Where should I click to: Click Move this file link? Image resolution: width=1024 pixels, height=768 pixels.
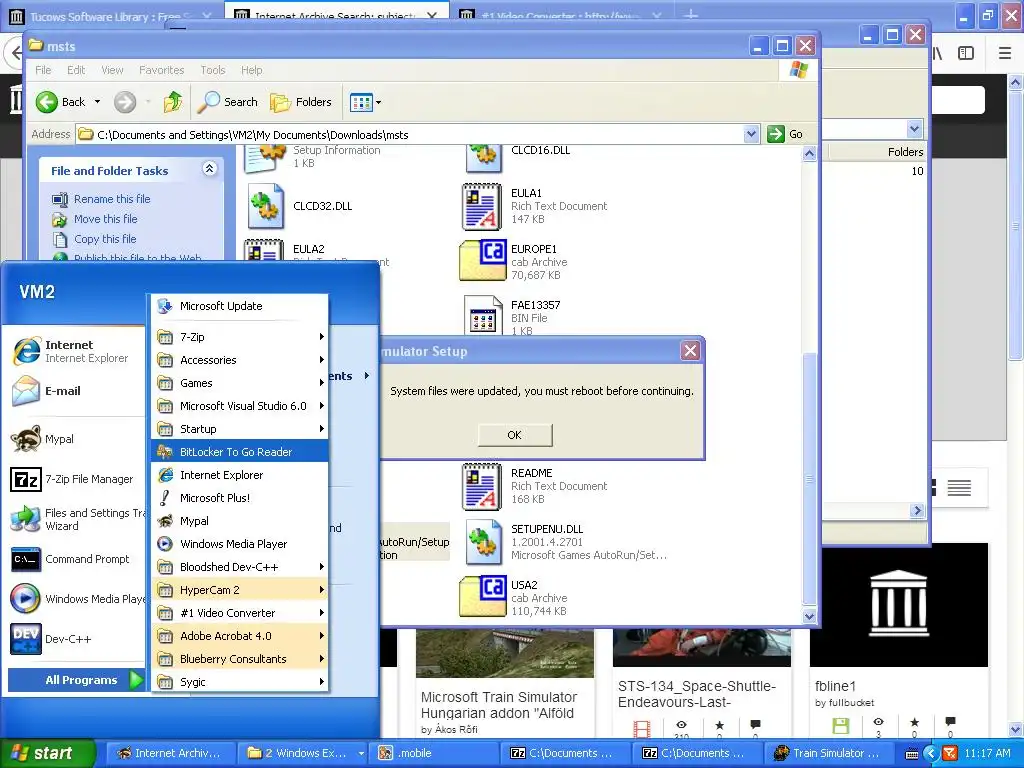tap(105, 219)
